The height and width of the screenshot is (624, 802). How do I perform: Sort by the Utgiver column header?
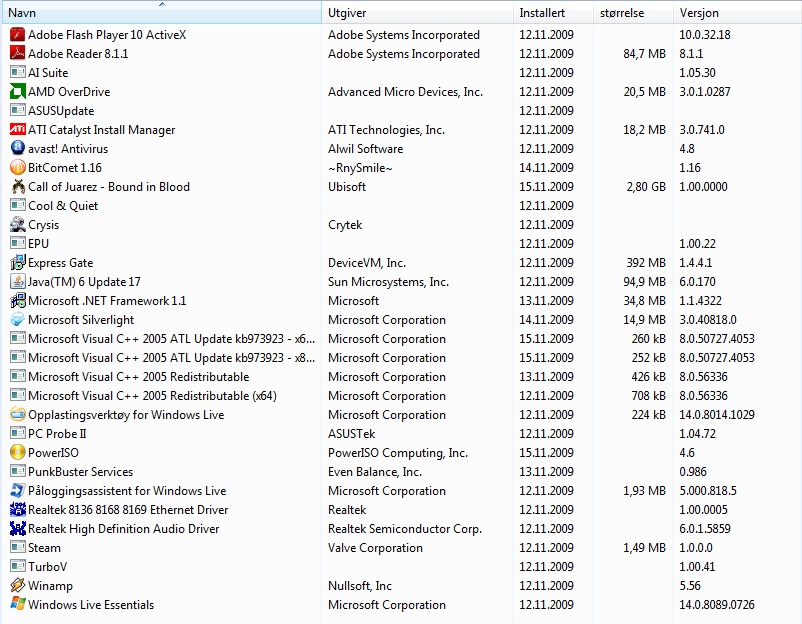417,12
